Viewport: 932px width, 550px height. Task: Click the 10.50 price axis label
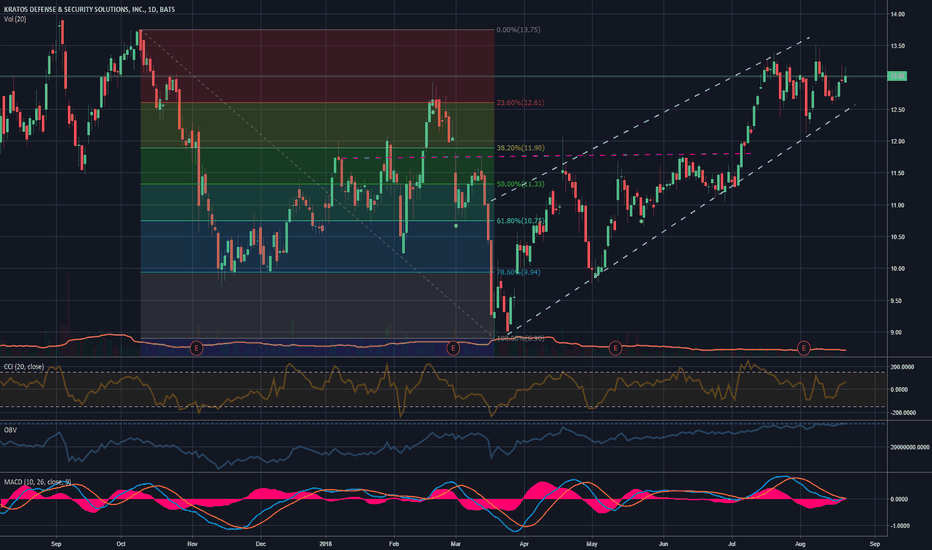pos(898,237)
